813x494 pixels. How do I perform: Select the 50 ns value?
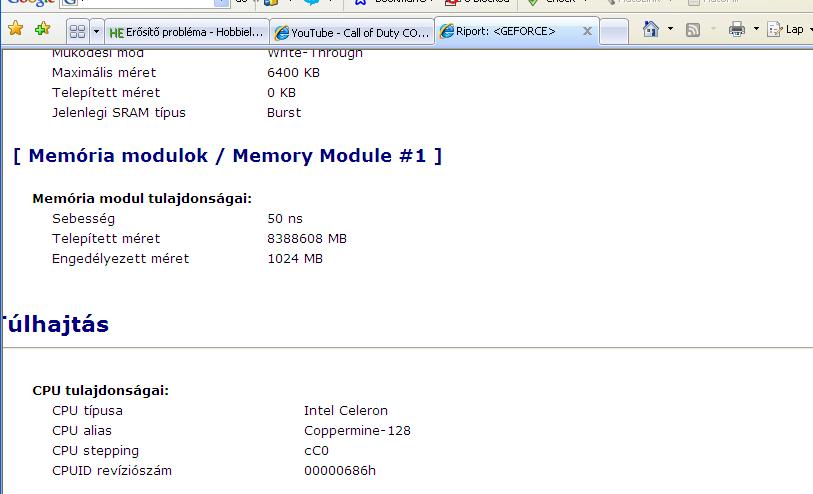285,219
